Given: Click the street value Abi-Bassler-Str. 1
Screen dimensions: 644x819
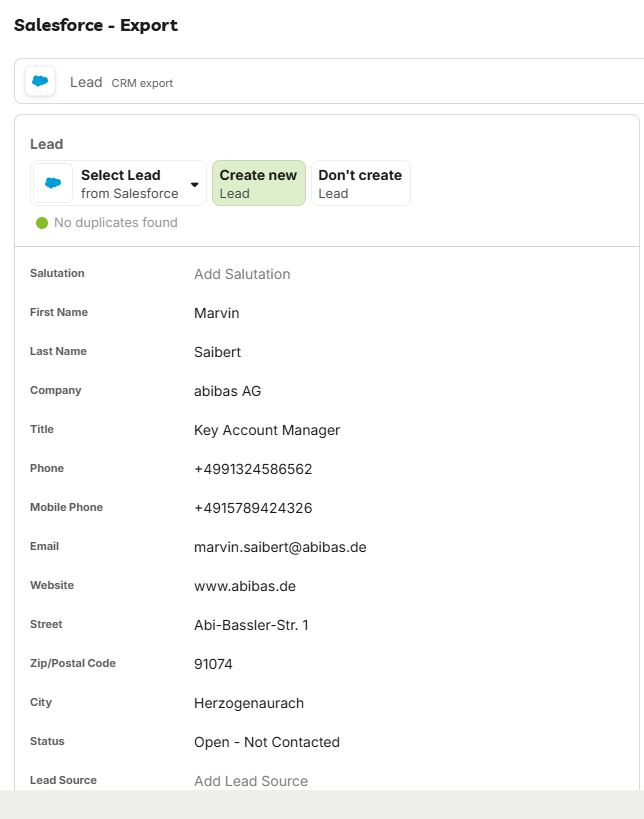Looking at the screenshot, I should [251, 625].
